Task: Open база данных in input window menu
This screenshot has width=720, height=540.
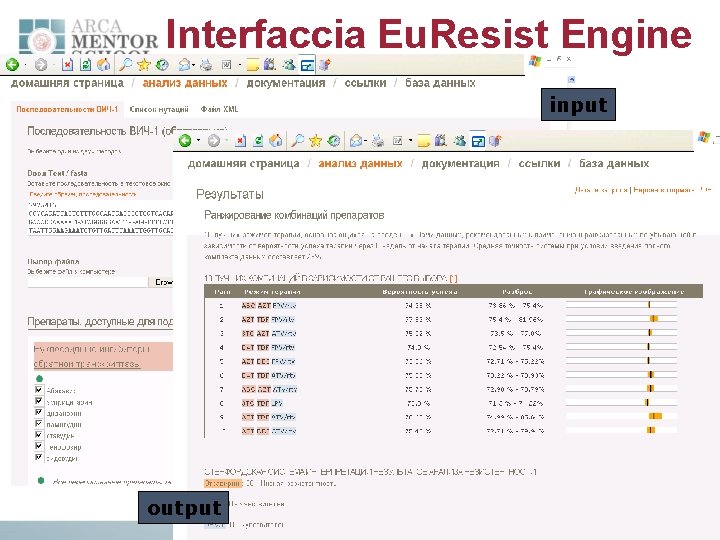Action: coord(440,83)
